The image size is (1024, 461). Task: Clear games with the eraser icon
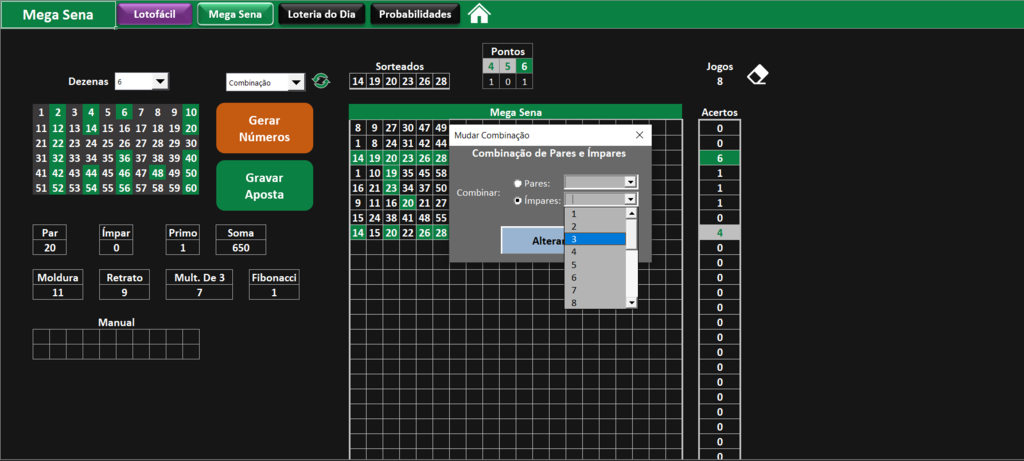(x=758, y=74)
